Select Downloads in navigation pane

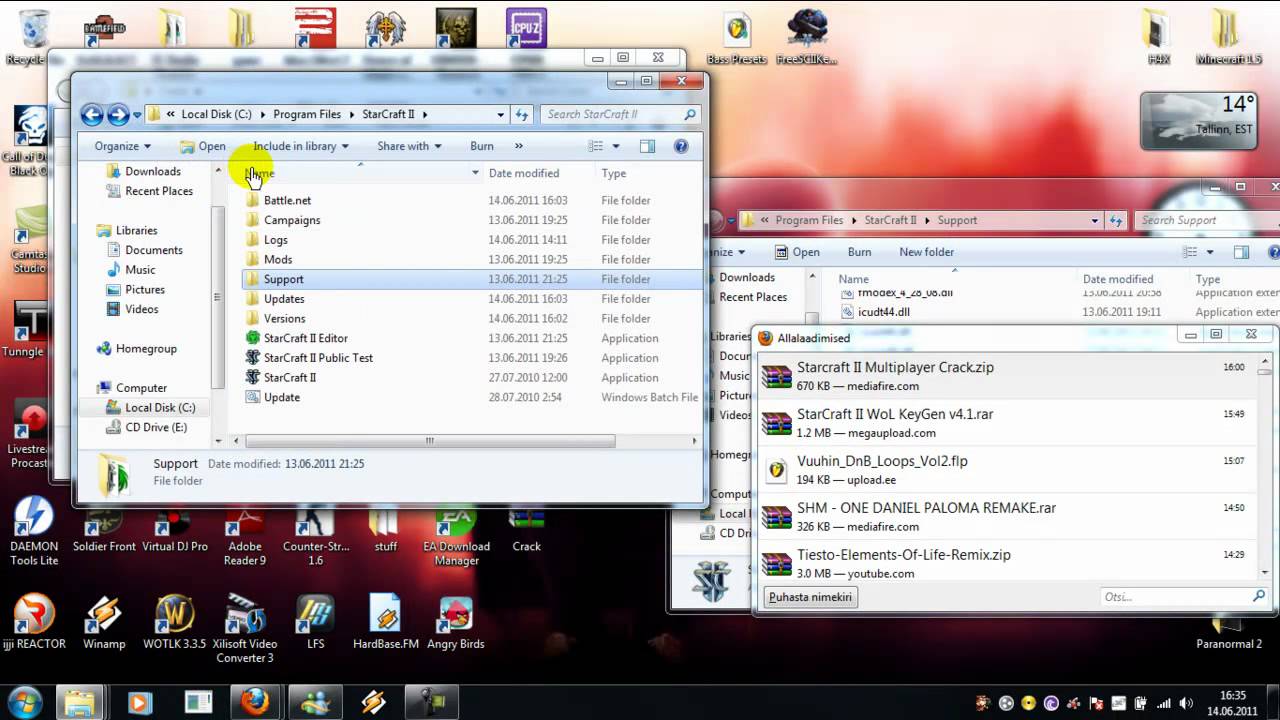point(153,171)
